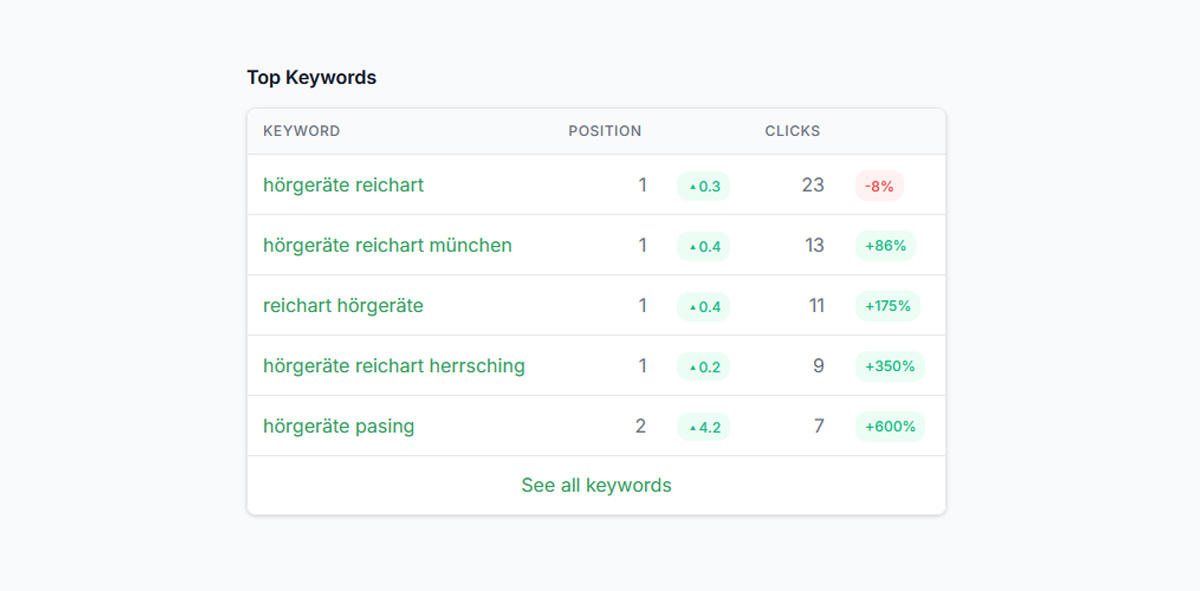Click the 0.3 position change badge

coord(703,186)
